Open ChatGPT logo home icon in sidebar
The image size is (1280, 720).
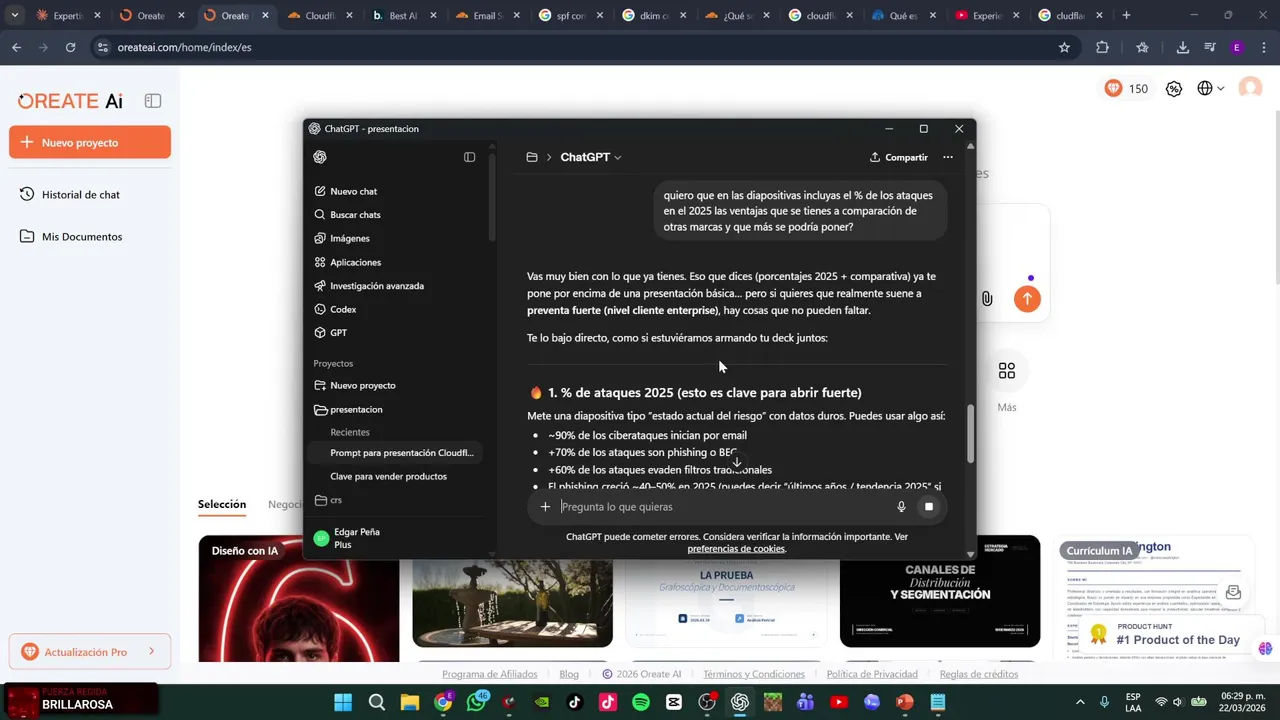pyautogui.click(x=320, y=157)
